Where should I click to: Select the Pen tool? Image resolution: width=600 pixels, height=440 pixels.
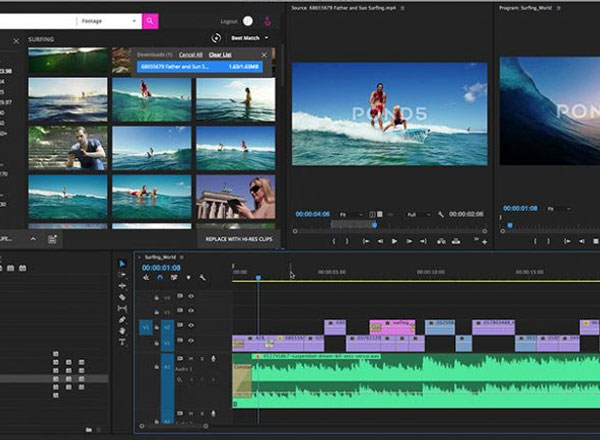[122, 319]
